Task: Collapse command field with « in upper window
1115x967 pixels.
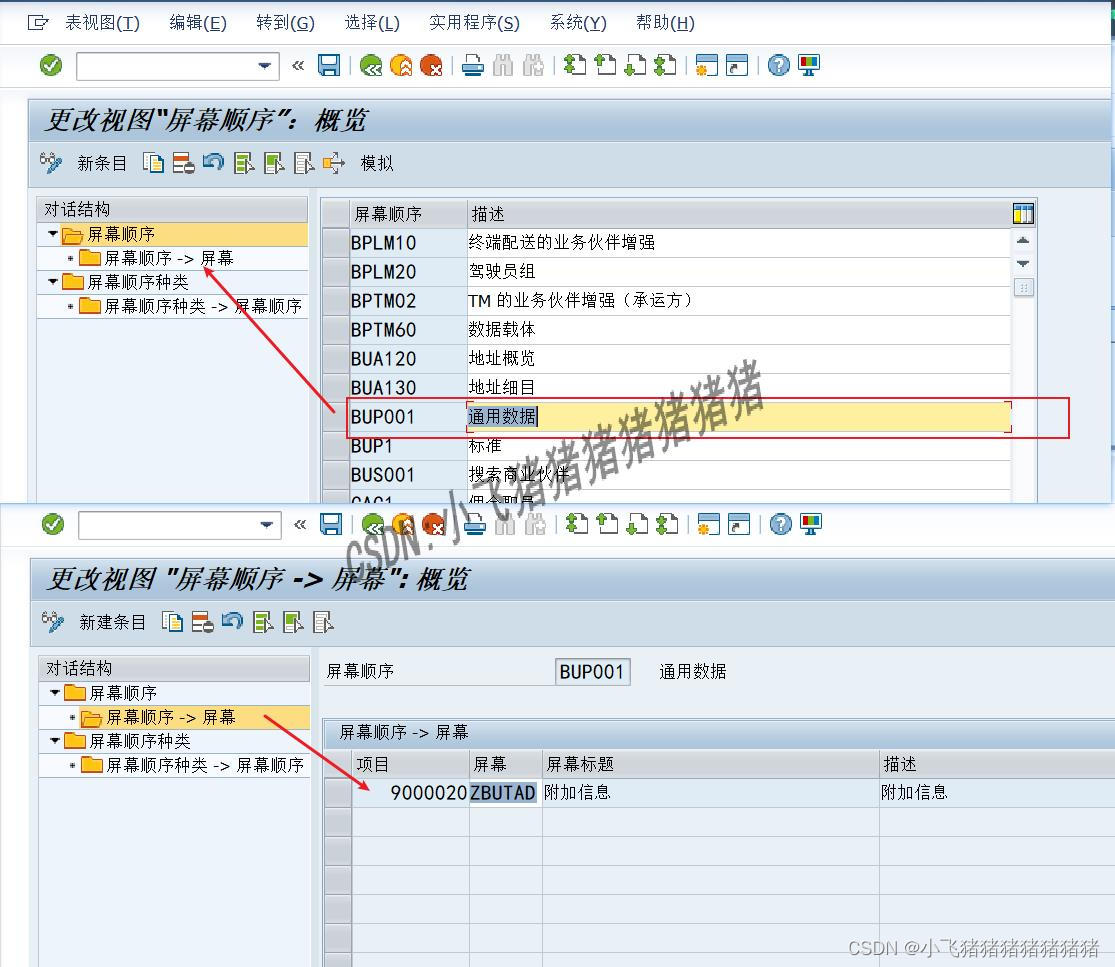Action: 298,65
